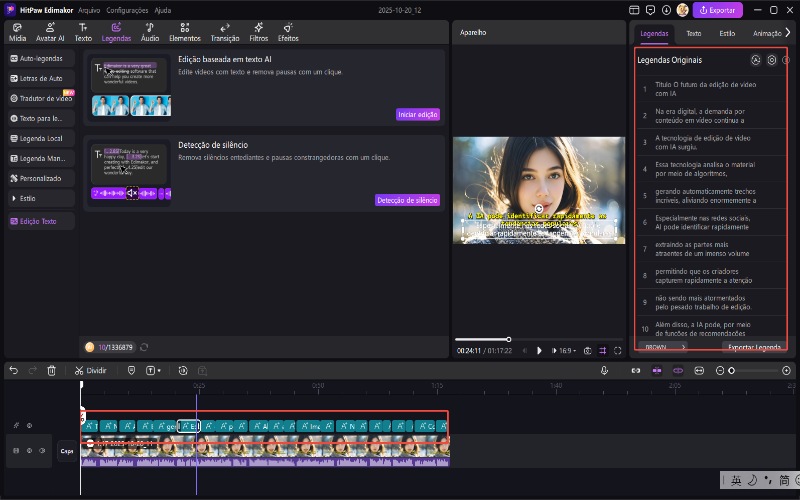Toggle the timeline link icon

click(635, 370)
